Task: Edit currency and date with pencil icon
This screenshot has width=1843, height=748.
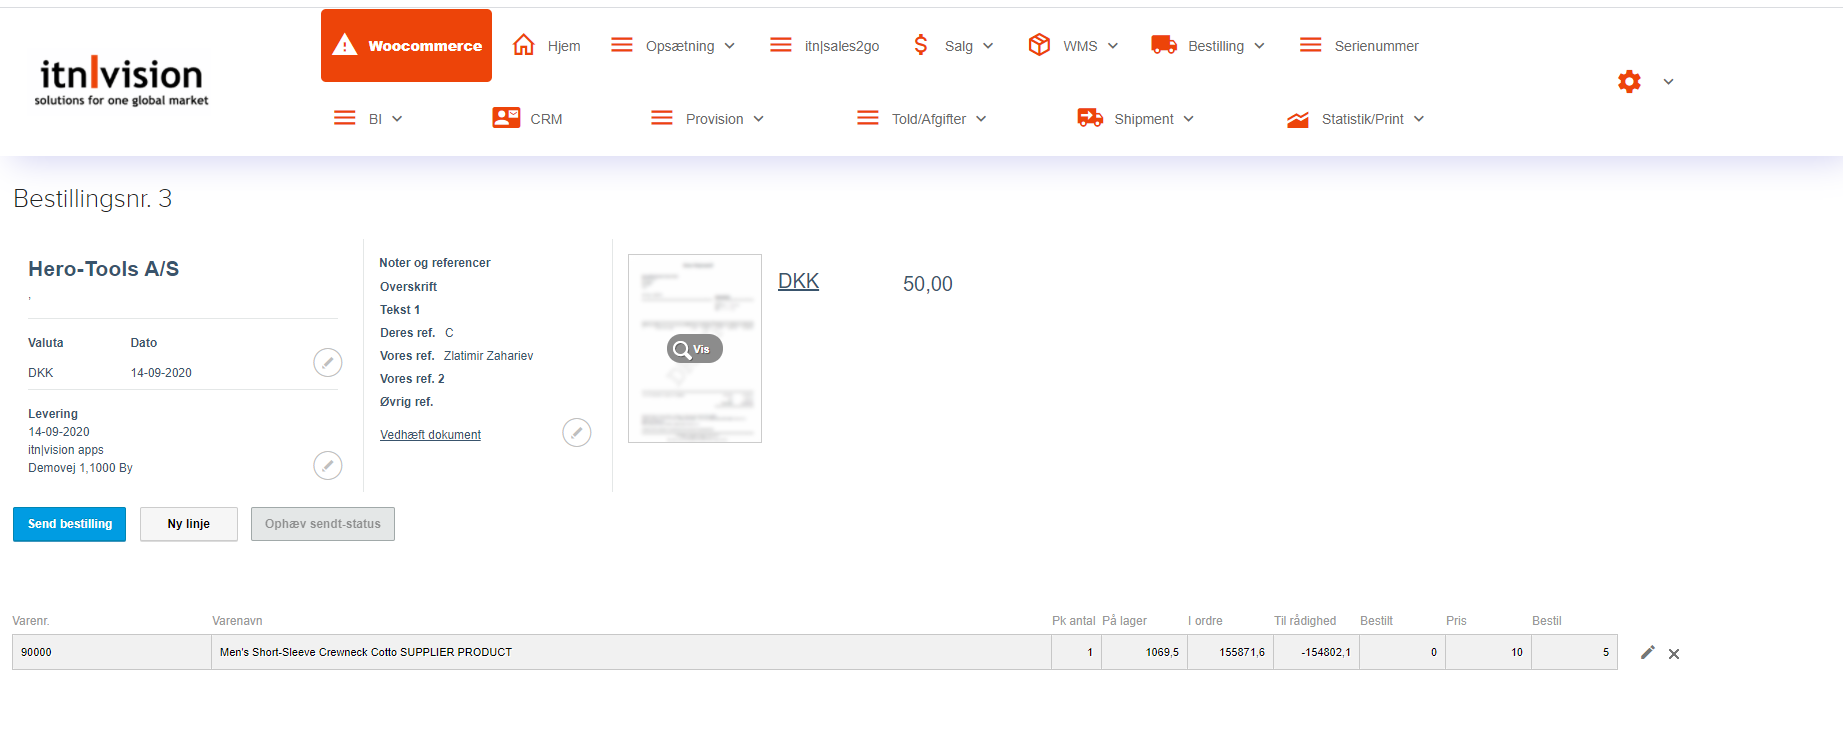Action: click(x=327, y=362)
